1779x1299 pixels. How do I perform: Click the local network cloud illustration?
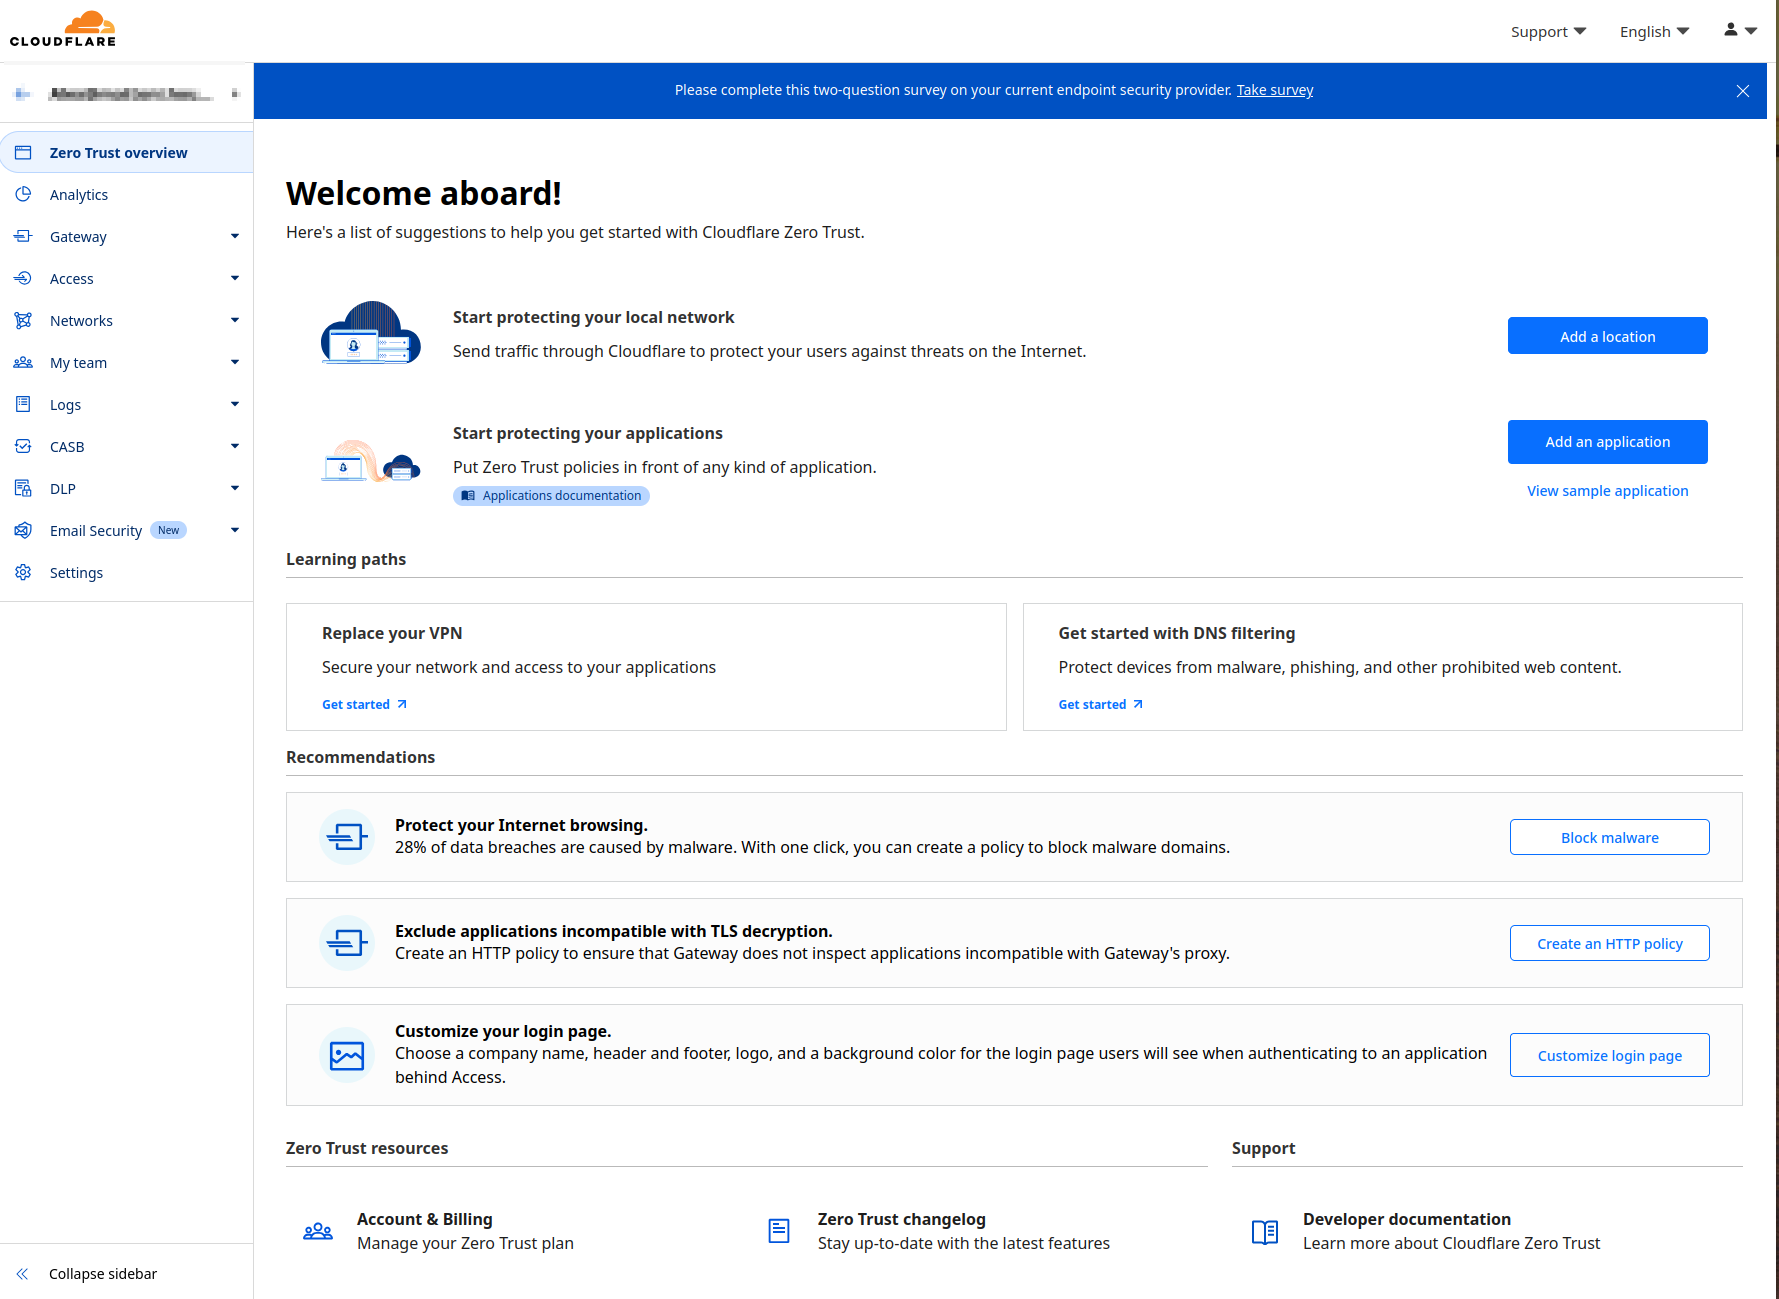point(370,333)
